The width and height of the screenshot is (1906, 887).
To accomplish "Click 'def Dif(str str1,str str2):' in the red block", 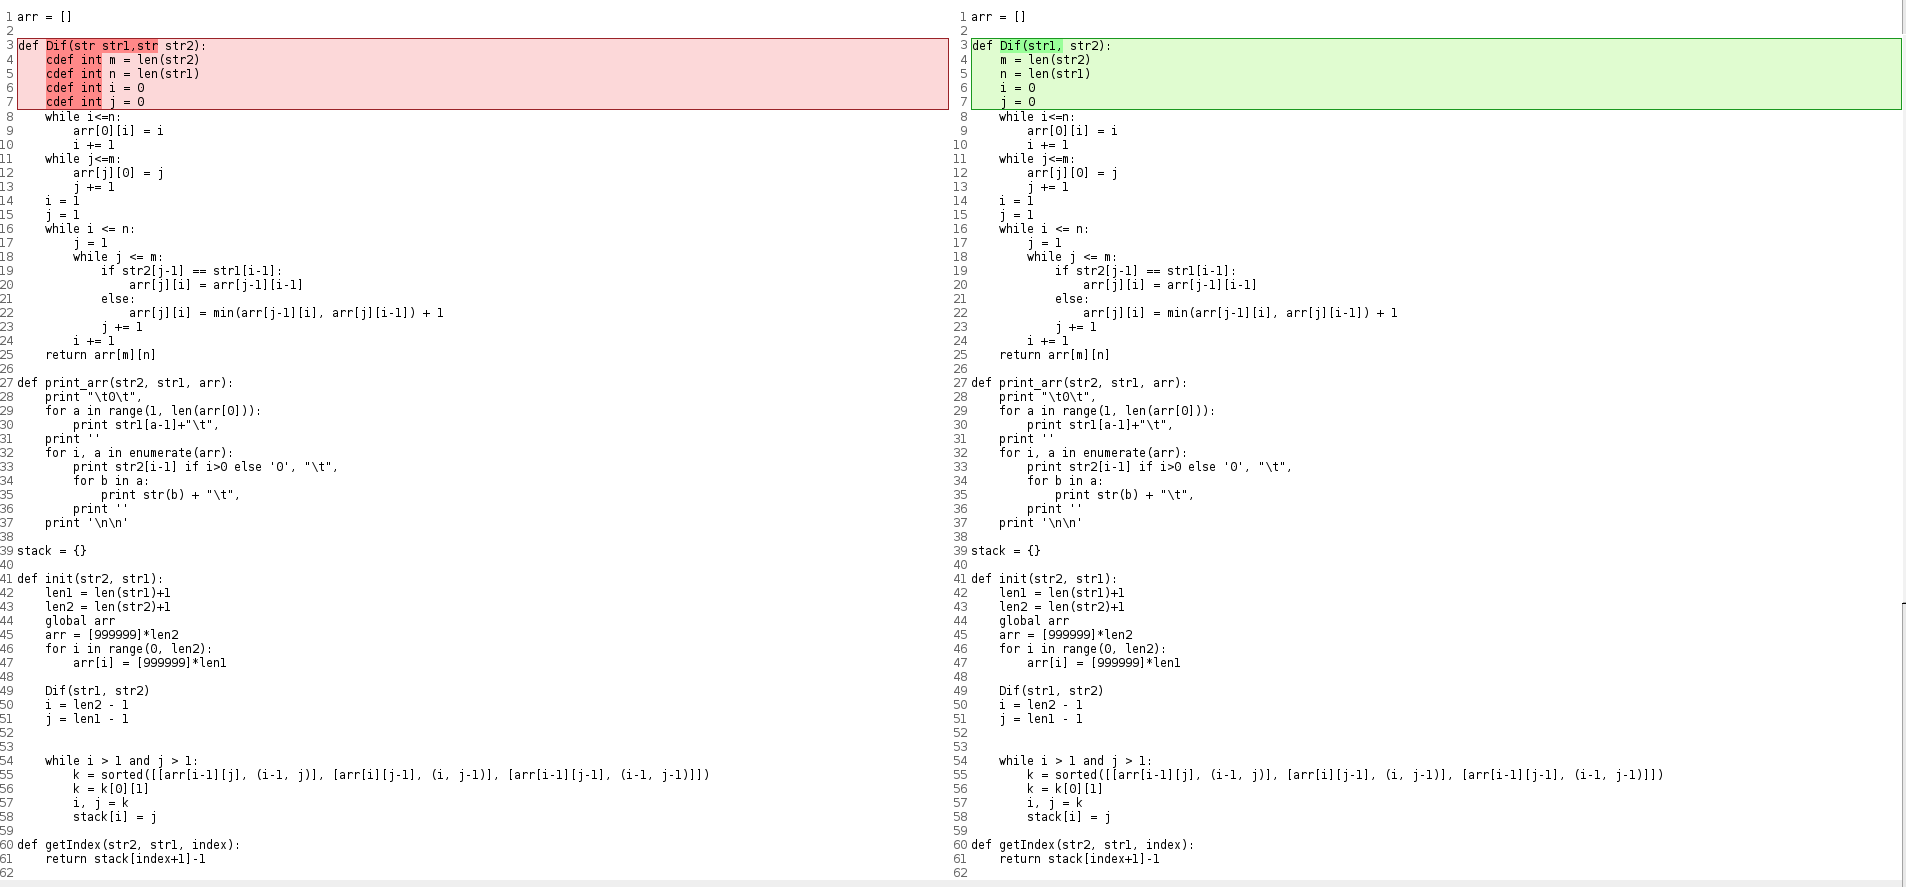I will (x=112, y=46).
